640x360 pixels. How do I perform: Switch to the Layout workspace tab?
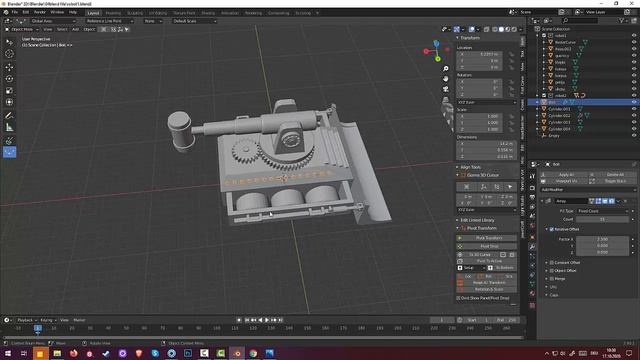click(x=93, y=13)
